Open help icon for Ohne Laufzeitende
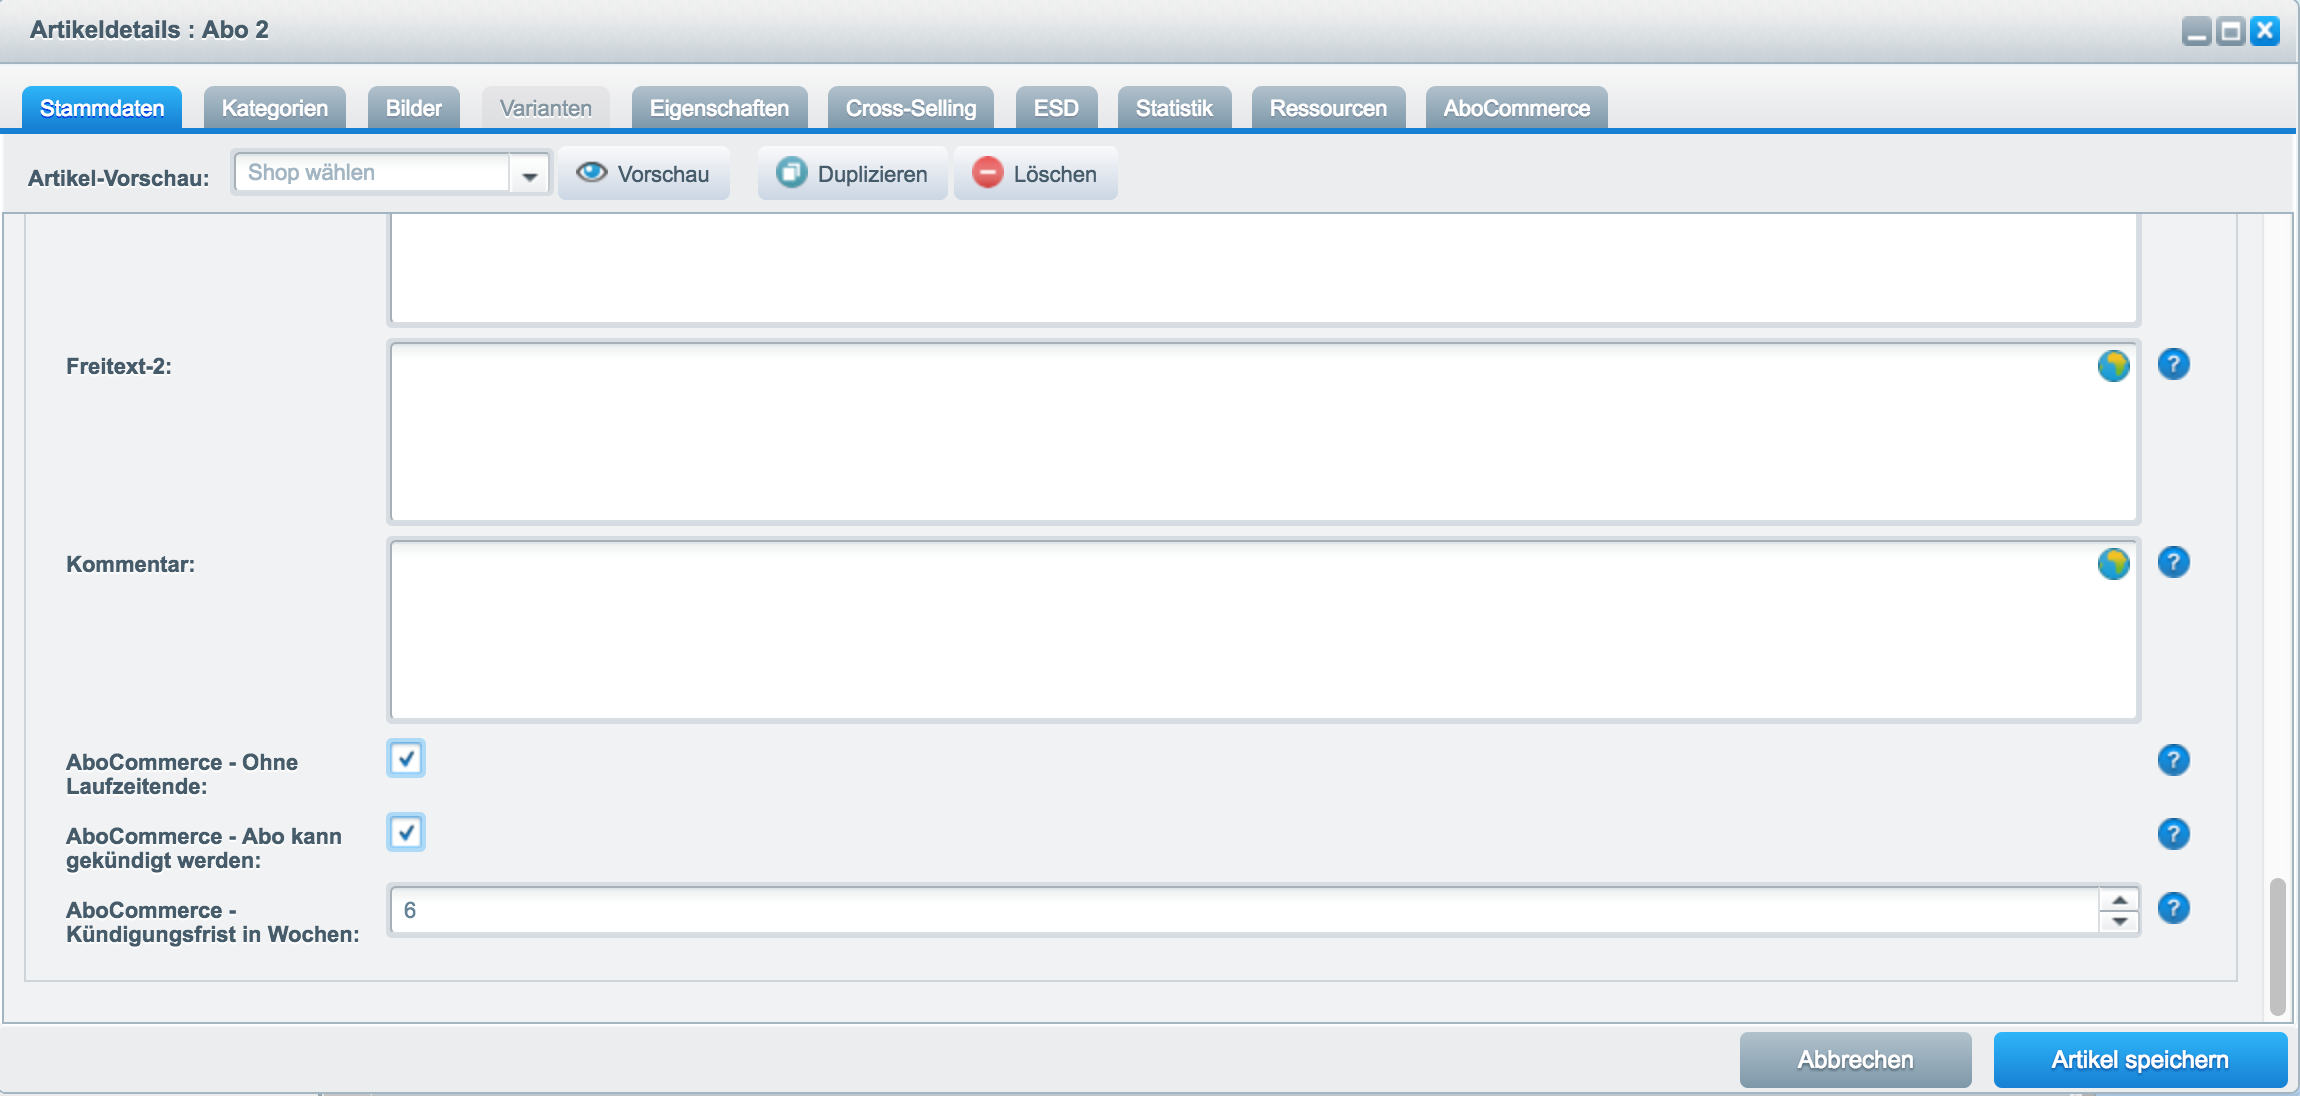Image resolution: width=2300 pixels, height=1096 pixels. 2173,760
